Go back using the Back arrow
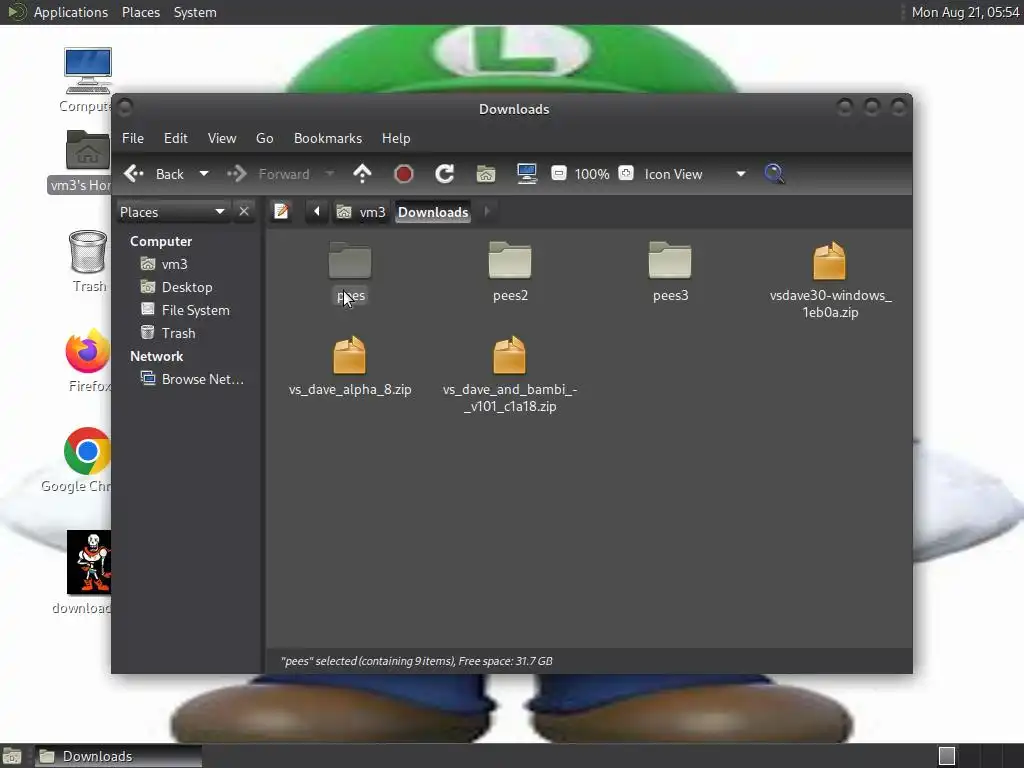This screenshot has width=1024, height=768. click(154, 174)
